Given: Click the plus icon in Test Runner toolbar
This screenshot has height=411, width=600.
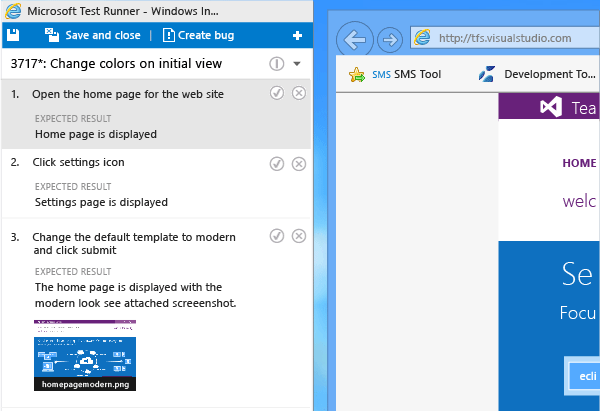Looking at the screenshot, I should [x=297, y=36].
